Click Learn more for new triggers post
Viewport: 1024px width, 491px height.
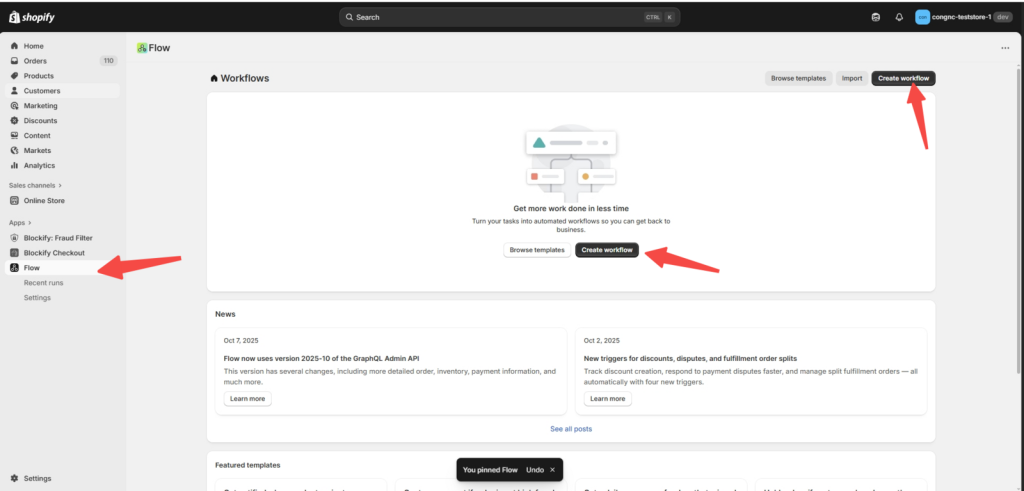608,399
